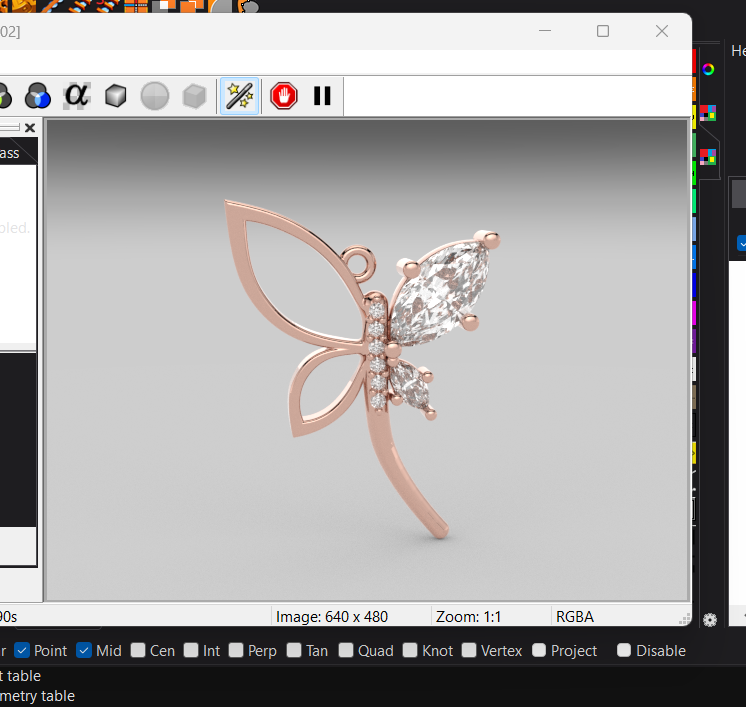
Task: Click the grayed-out sphere icon in toolbar
Action: pos(155,96)
